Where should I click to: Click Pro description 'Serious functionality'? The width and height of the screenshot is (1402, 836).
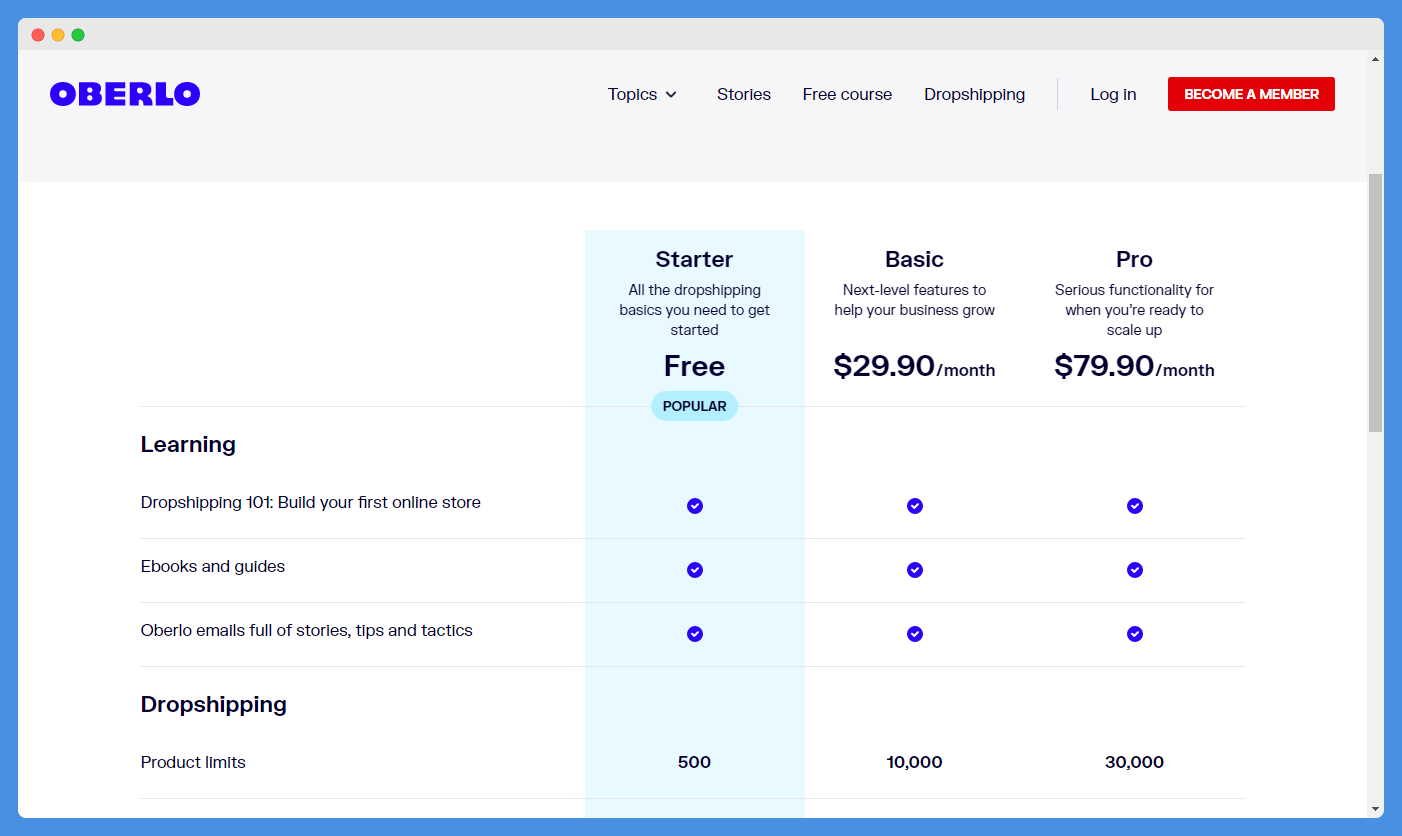click(x=1134, y=310)
